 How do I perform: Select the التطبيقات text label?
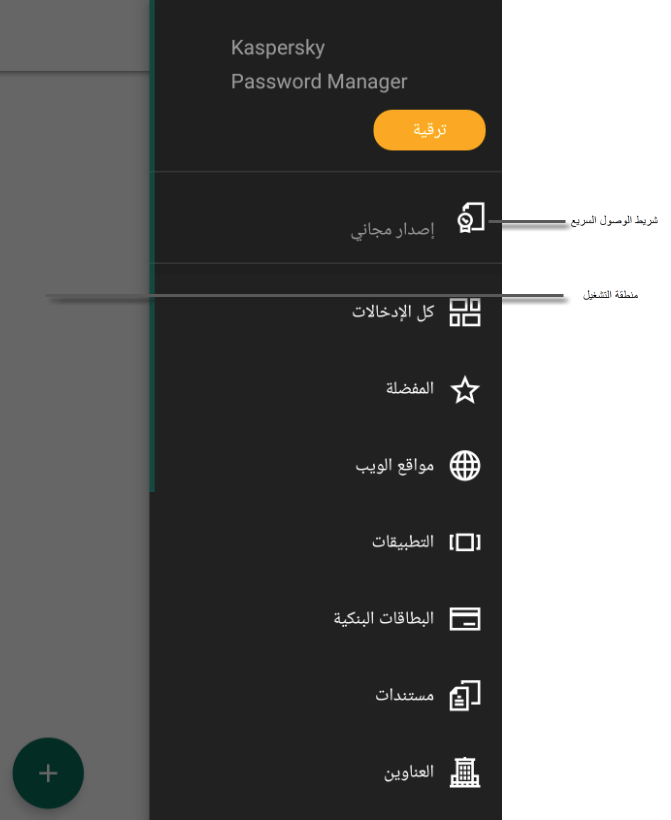(403, 542)
